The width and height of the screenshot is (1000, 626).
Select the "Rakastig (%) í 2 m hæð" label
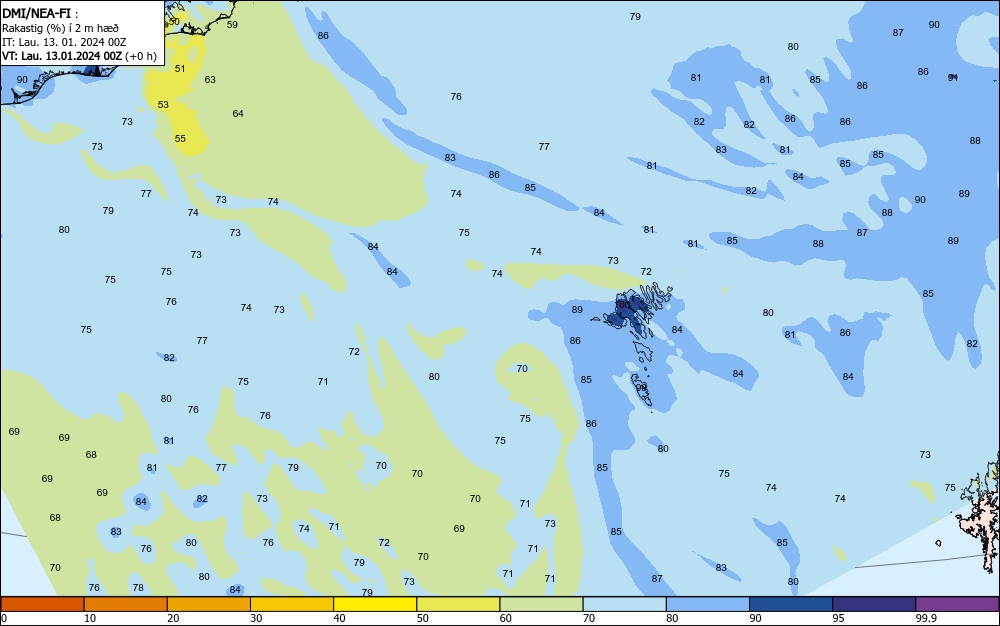pyautogui.click(x=61, y=28)
